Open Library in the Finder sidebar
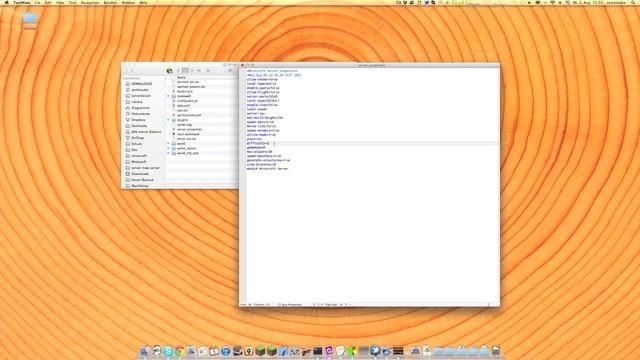The width and height of the screenshot is (640, 360). point(137,102)
